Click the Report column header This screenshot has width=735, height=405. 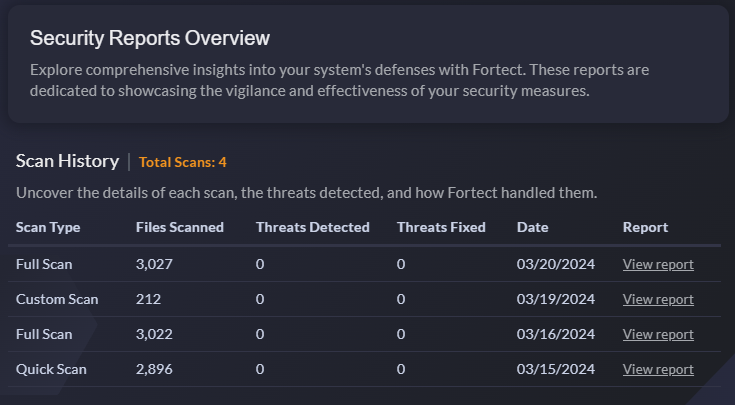tap(645, 227)
